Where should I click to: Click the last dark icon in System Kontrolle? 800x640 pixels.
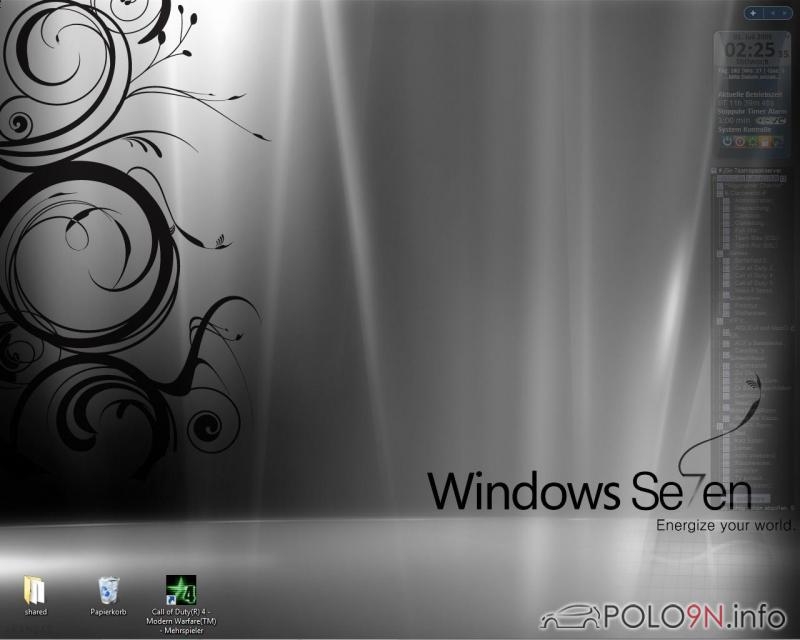[x=777, y=141]
